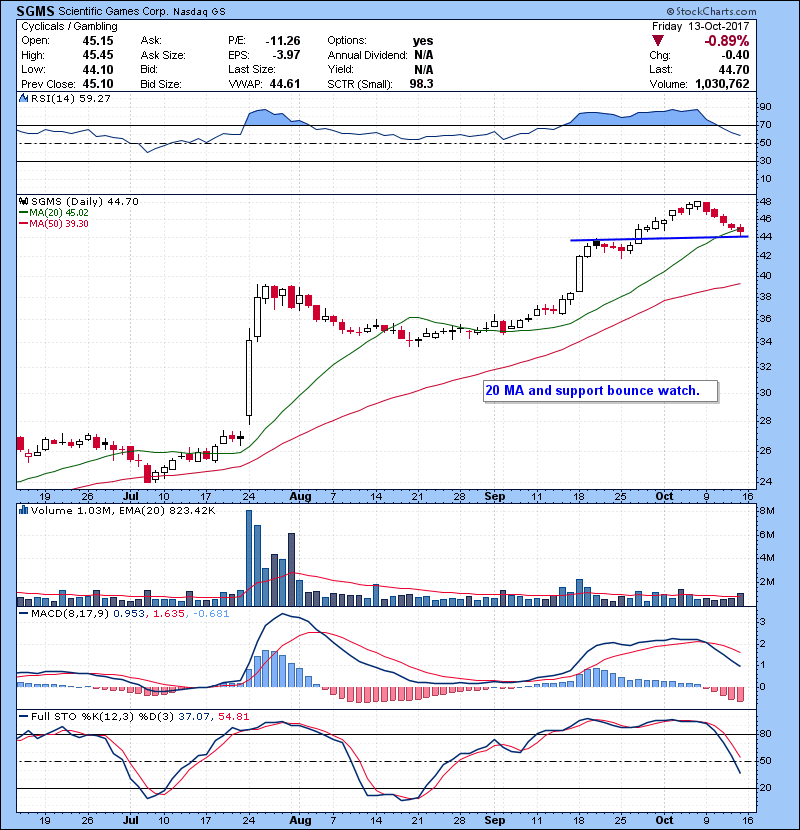Click the P/E value -11.26
Image resolution: width=800 pixels, height=830 pixels.
tap(283, 41)
